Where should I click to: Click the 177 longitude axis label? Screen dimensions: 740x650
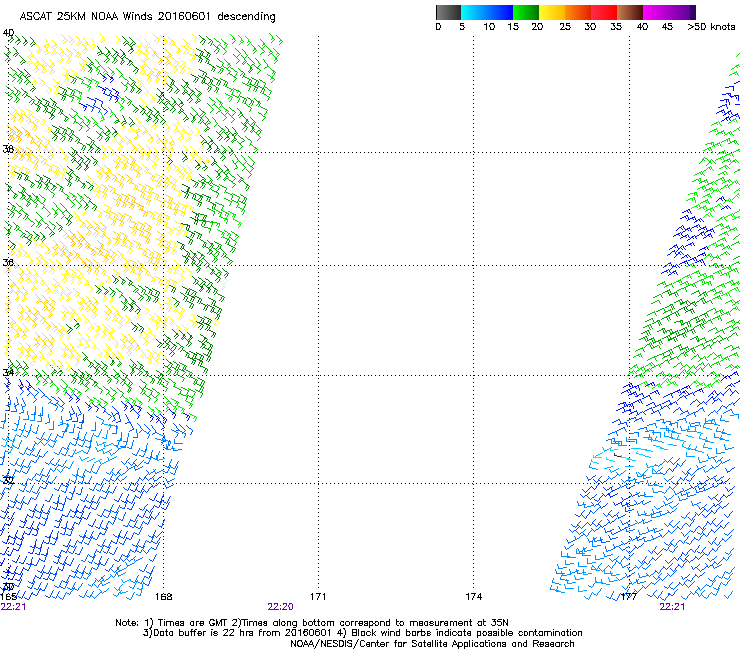[629, 597]
